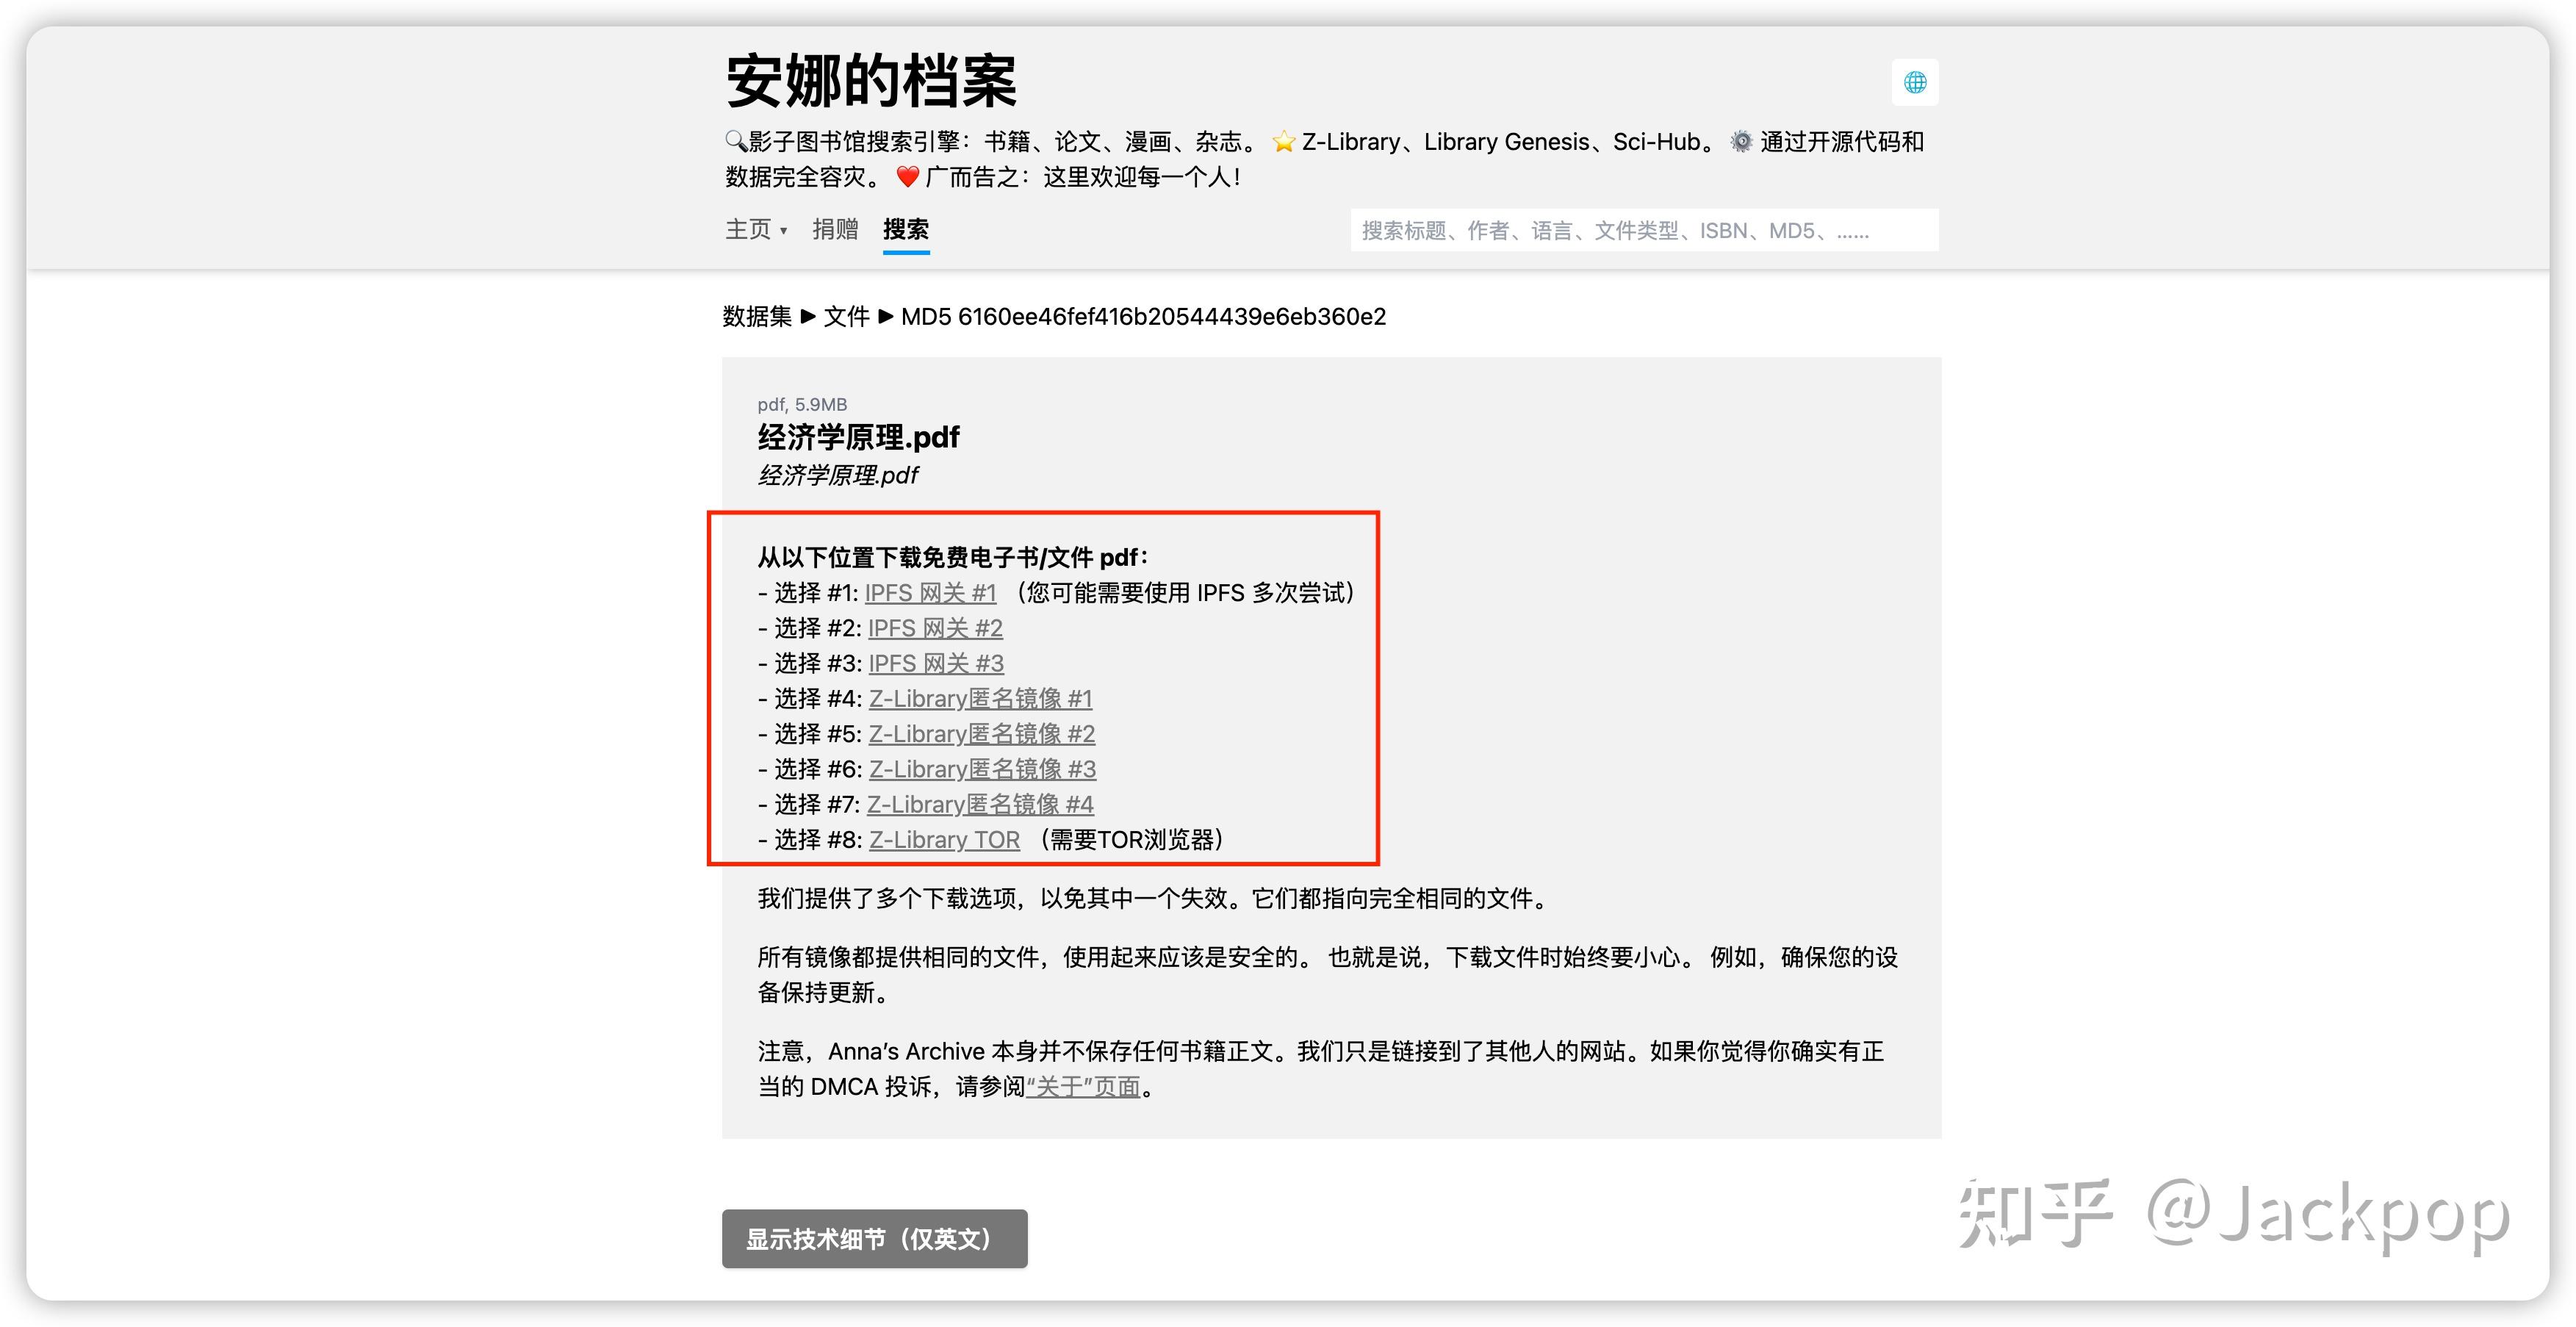Screen dimensions: 2576x1327
Task: Open Z-Library匿名镜像 #3 download link
Action: point(982,769)
